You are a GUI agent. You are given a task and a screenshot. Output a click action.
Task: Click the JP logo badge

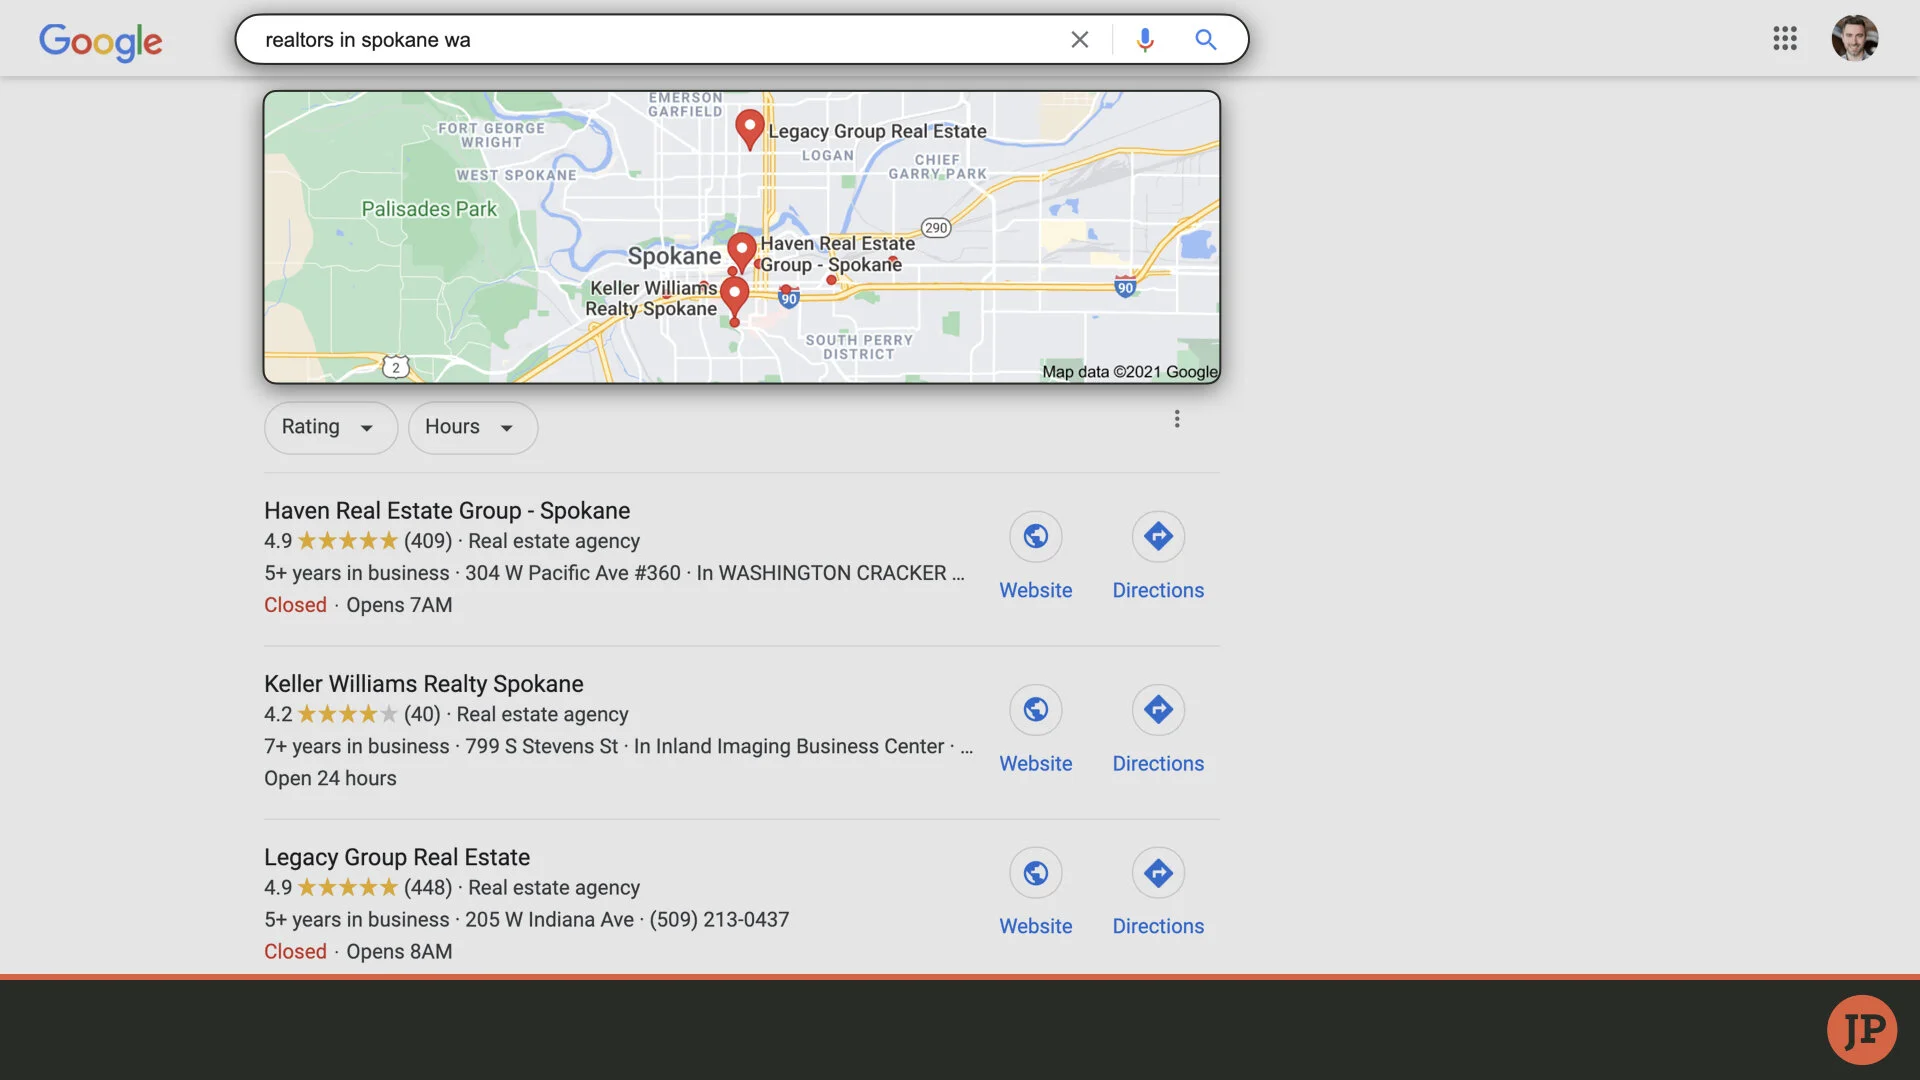tap(1862, 1030)
